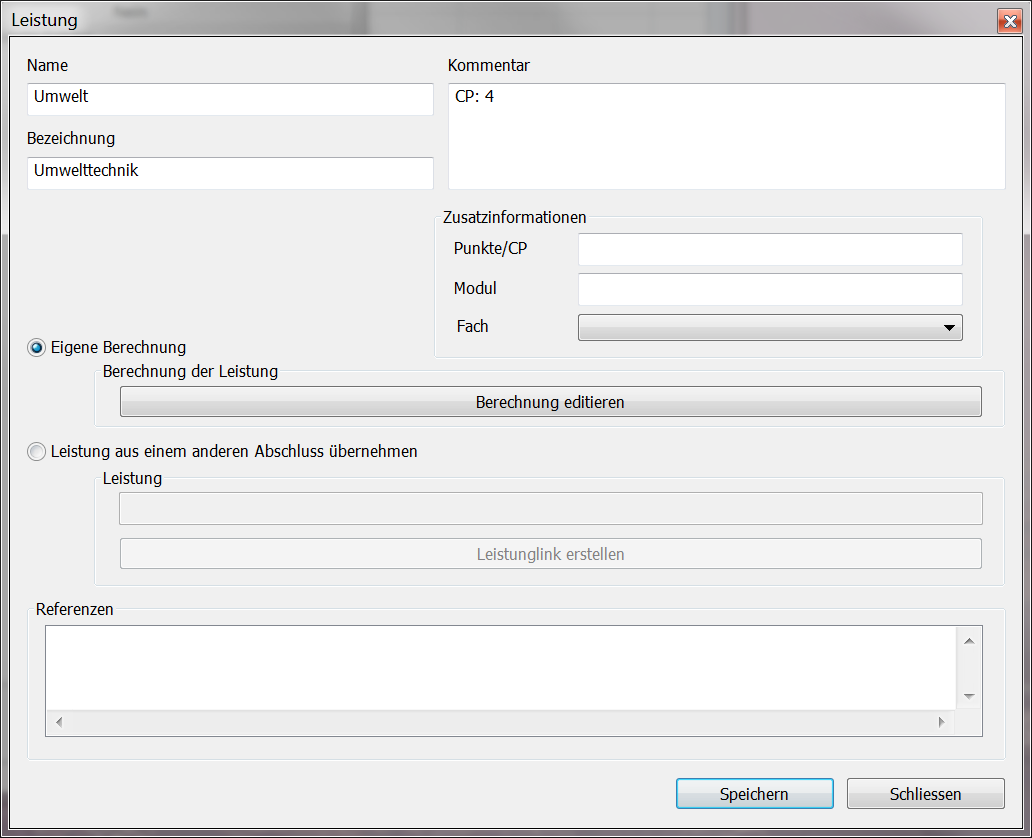Close the Leistung dialog with red X
1032x838 pixels.
(1007, 21)
